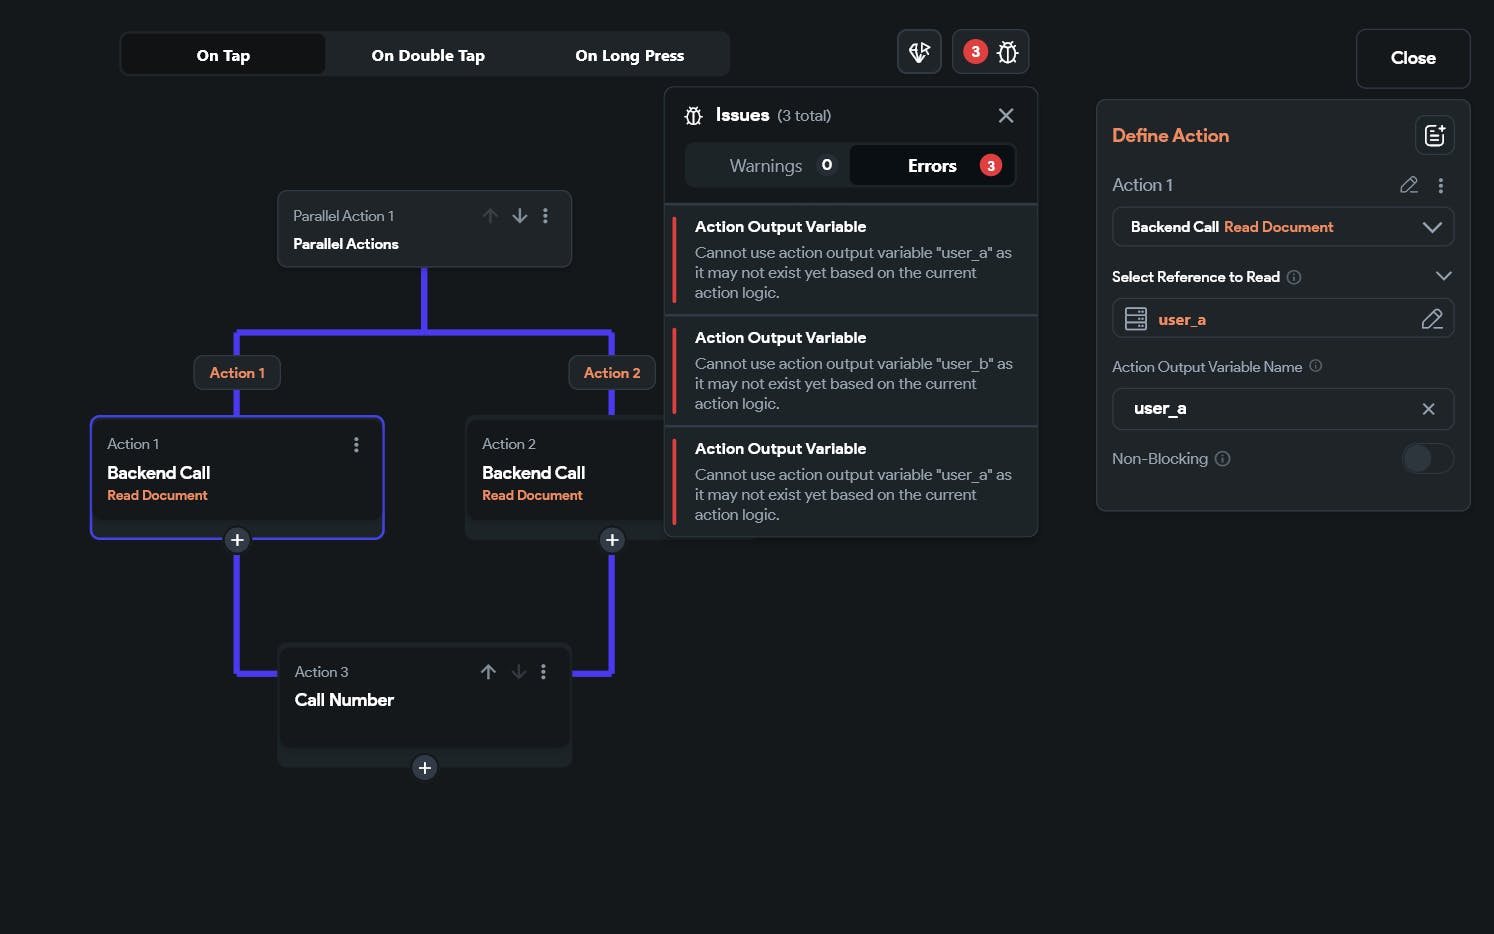
Task: Show info for Action Output Variable Name
Action: click(1316, 366)
